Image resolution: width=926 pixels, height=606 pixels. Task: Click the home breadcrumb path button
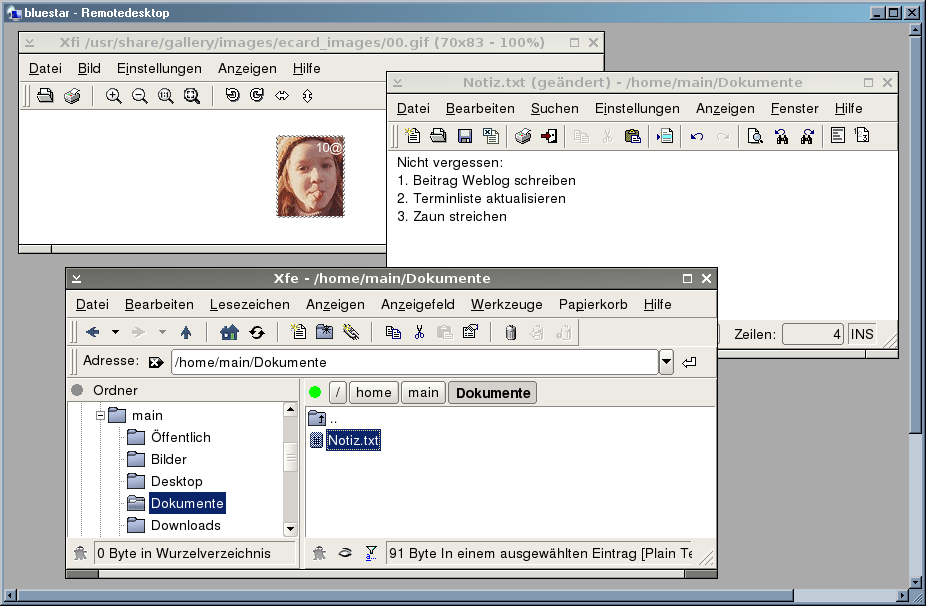[x=373, y=393]
